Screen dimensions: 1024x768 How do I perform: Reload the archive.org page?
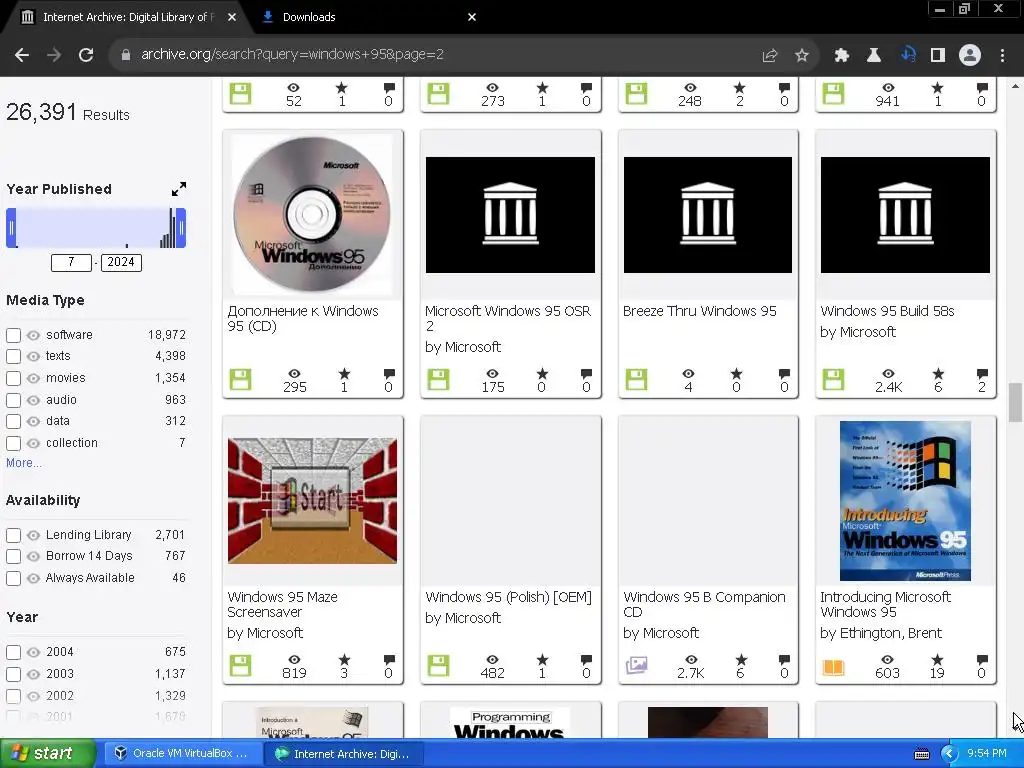86,55
